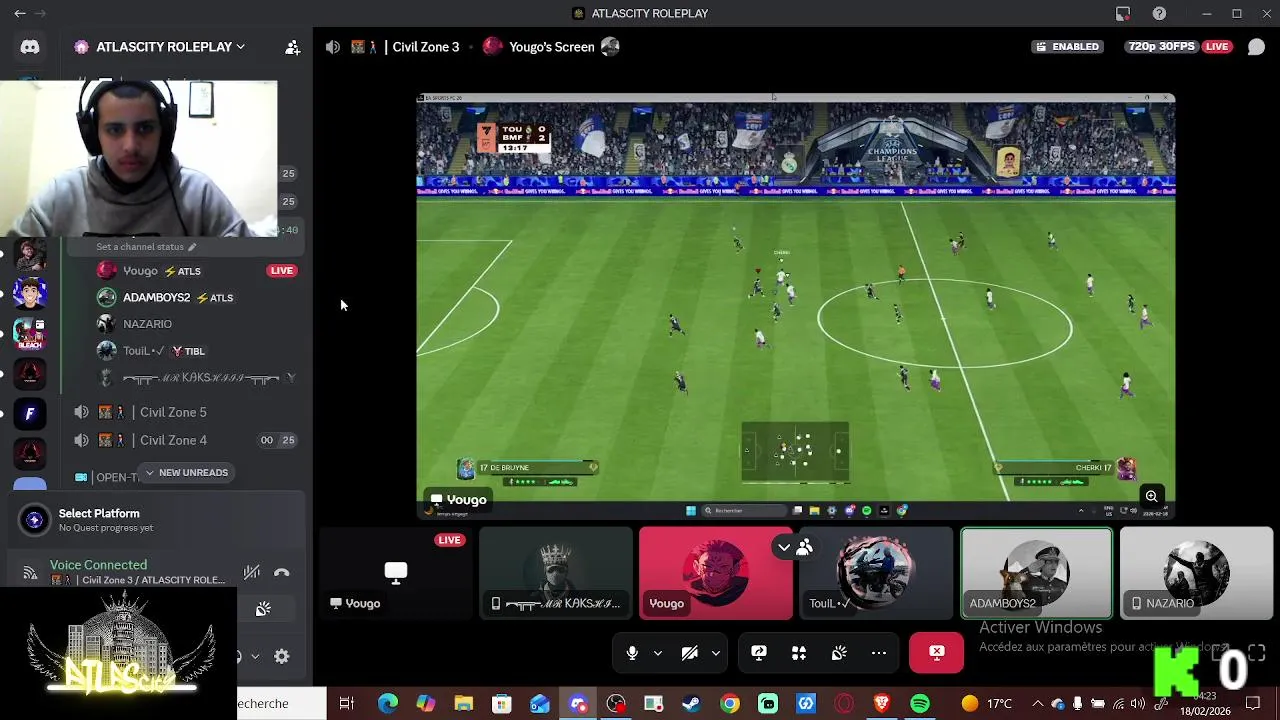Image resolution: width=1280 pixels, height=720 pixels.
Task: Open Google Chrome from the taskbar
Action: point(730,704)
